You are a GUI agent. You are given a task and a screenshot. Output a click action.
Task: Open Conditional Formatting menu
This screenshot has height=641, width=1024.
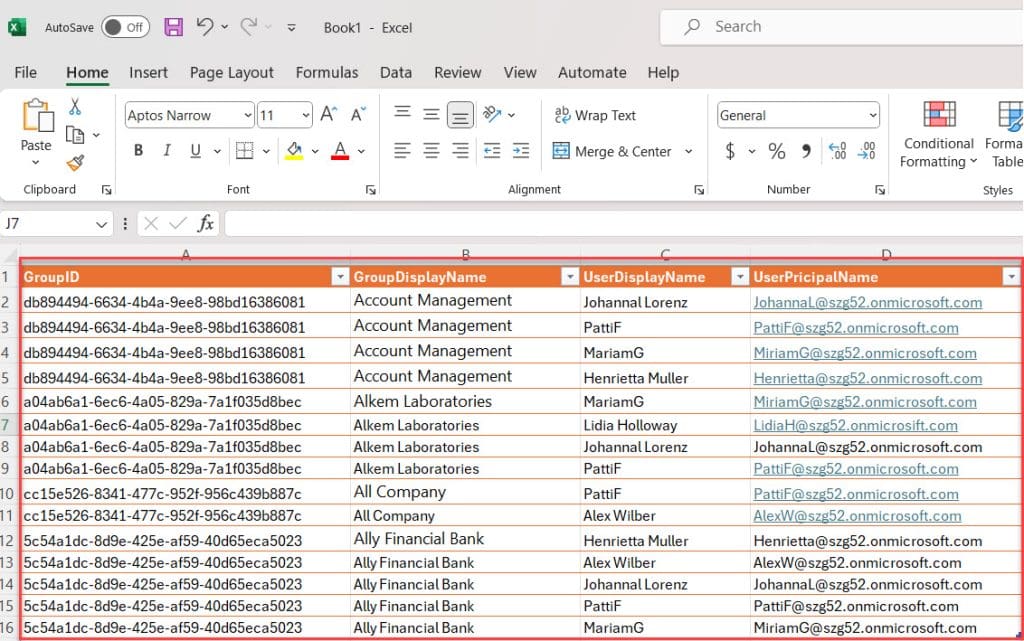point(938,135)
